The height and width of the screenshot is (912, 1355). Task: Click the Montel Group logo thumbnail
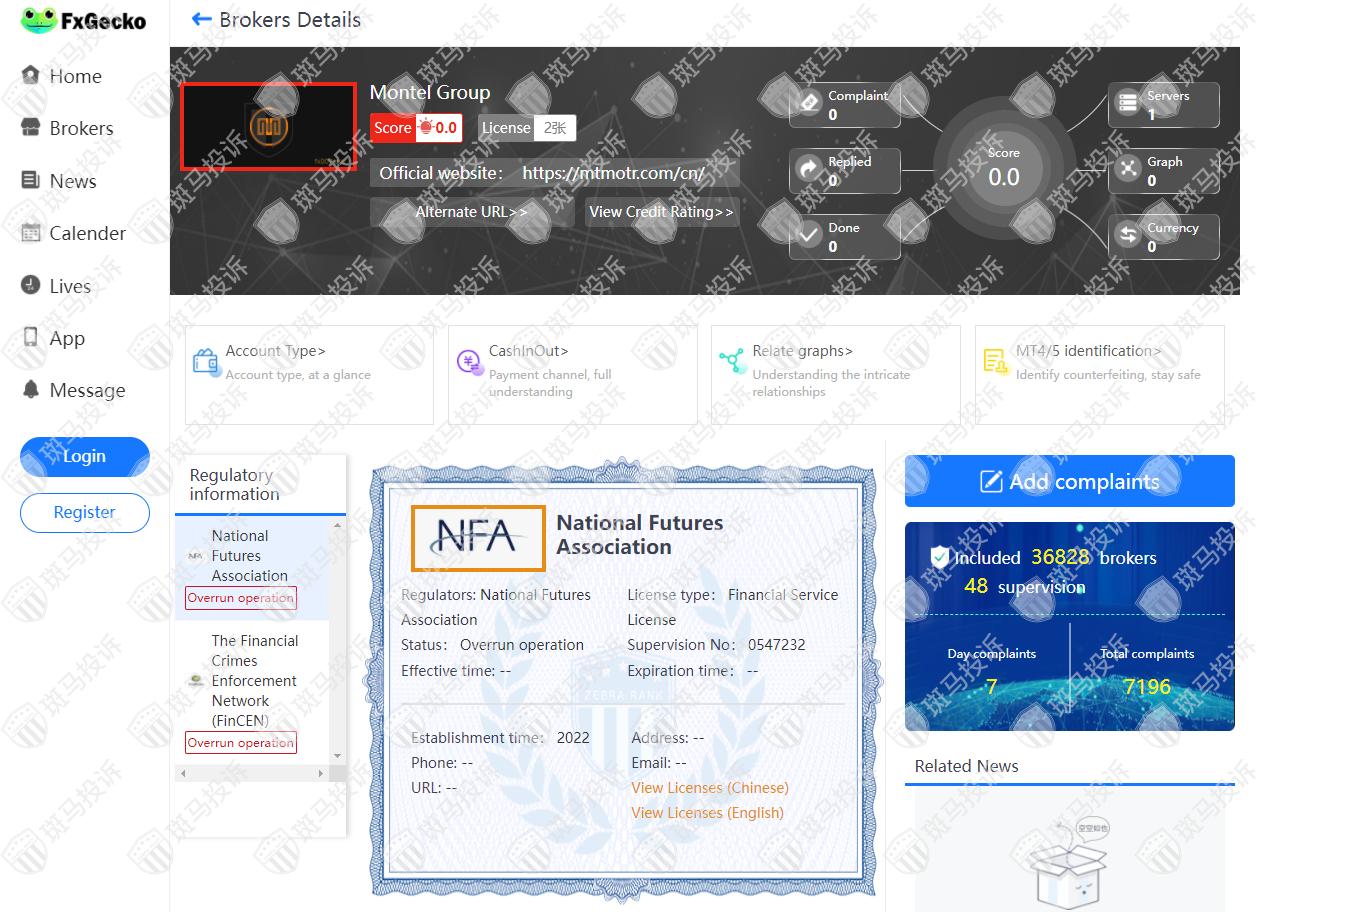coord(268,127)
